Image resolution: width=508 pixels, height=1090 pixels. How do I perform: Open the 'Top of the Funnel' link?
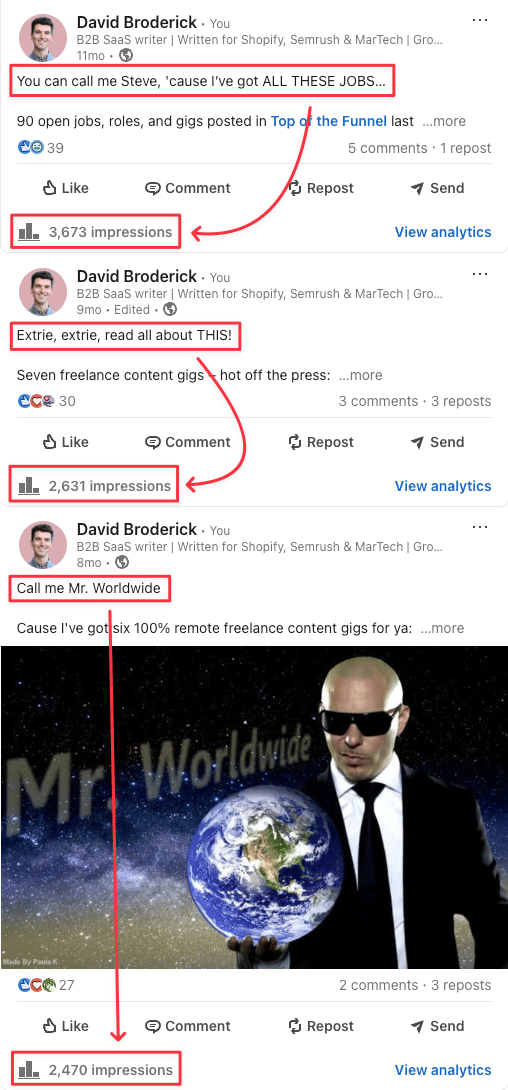point(329,122)
